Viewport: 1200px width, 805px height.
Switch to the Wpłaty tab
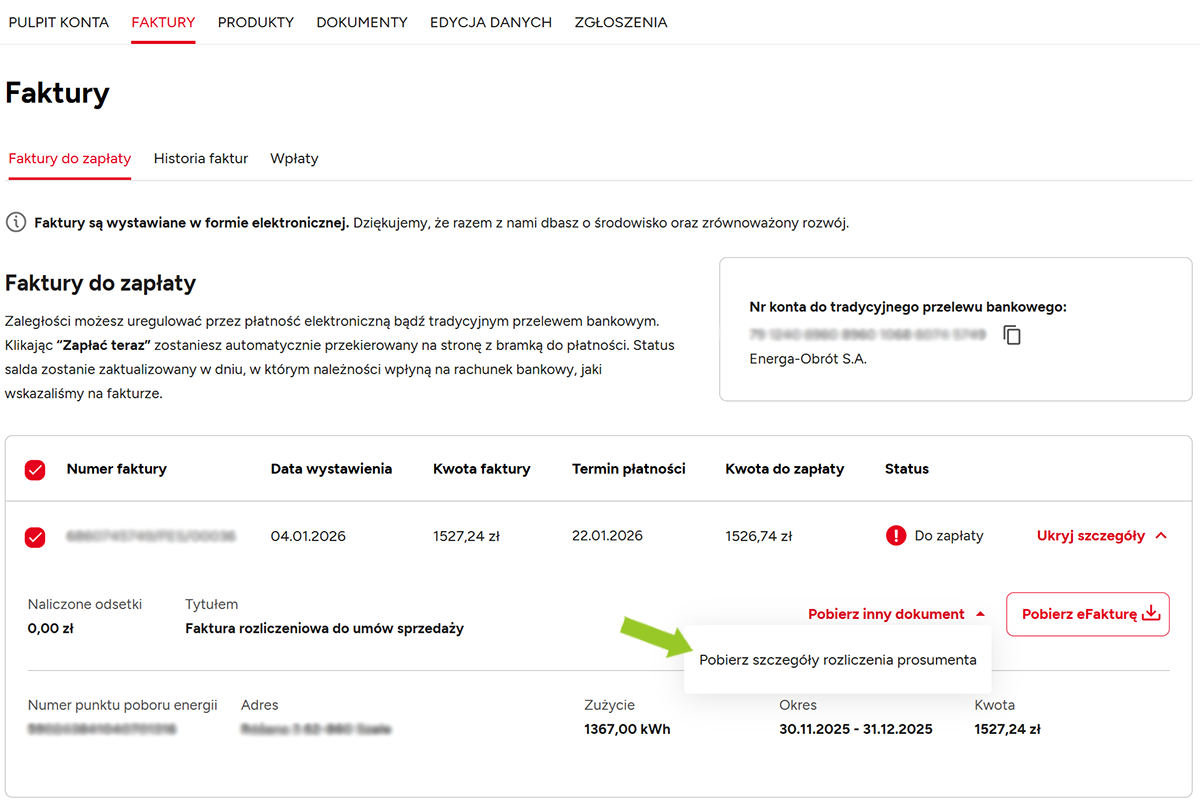point(294,158)
